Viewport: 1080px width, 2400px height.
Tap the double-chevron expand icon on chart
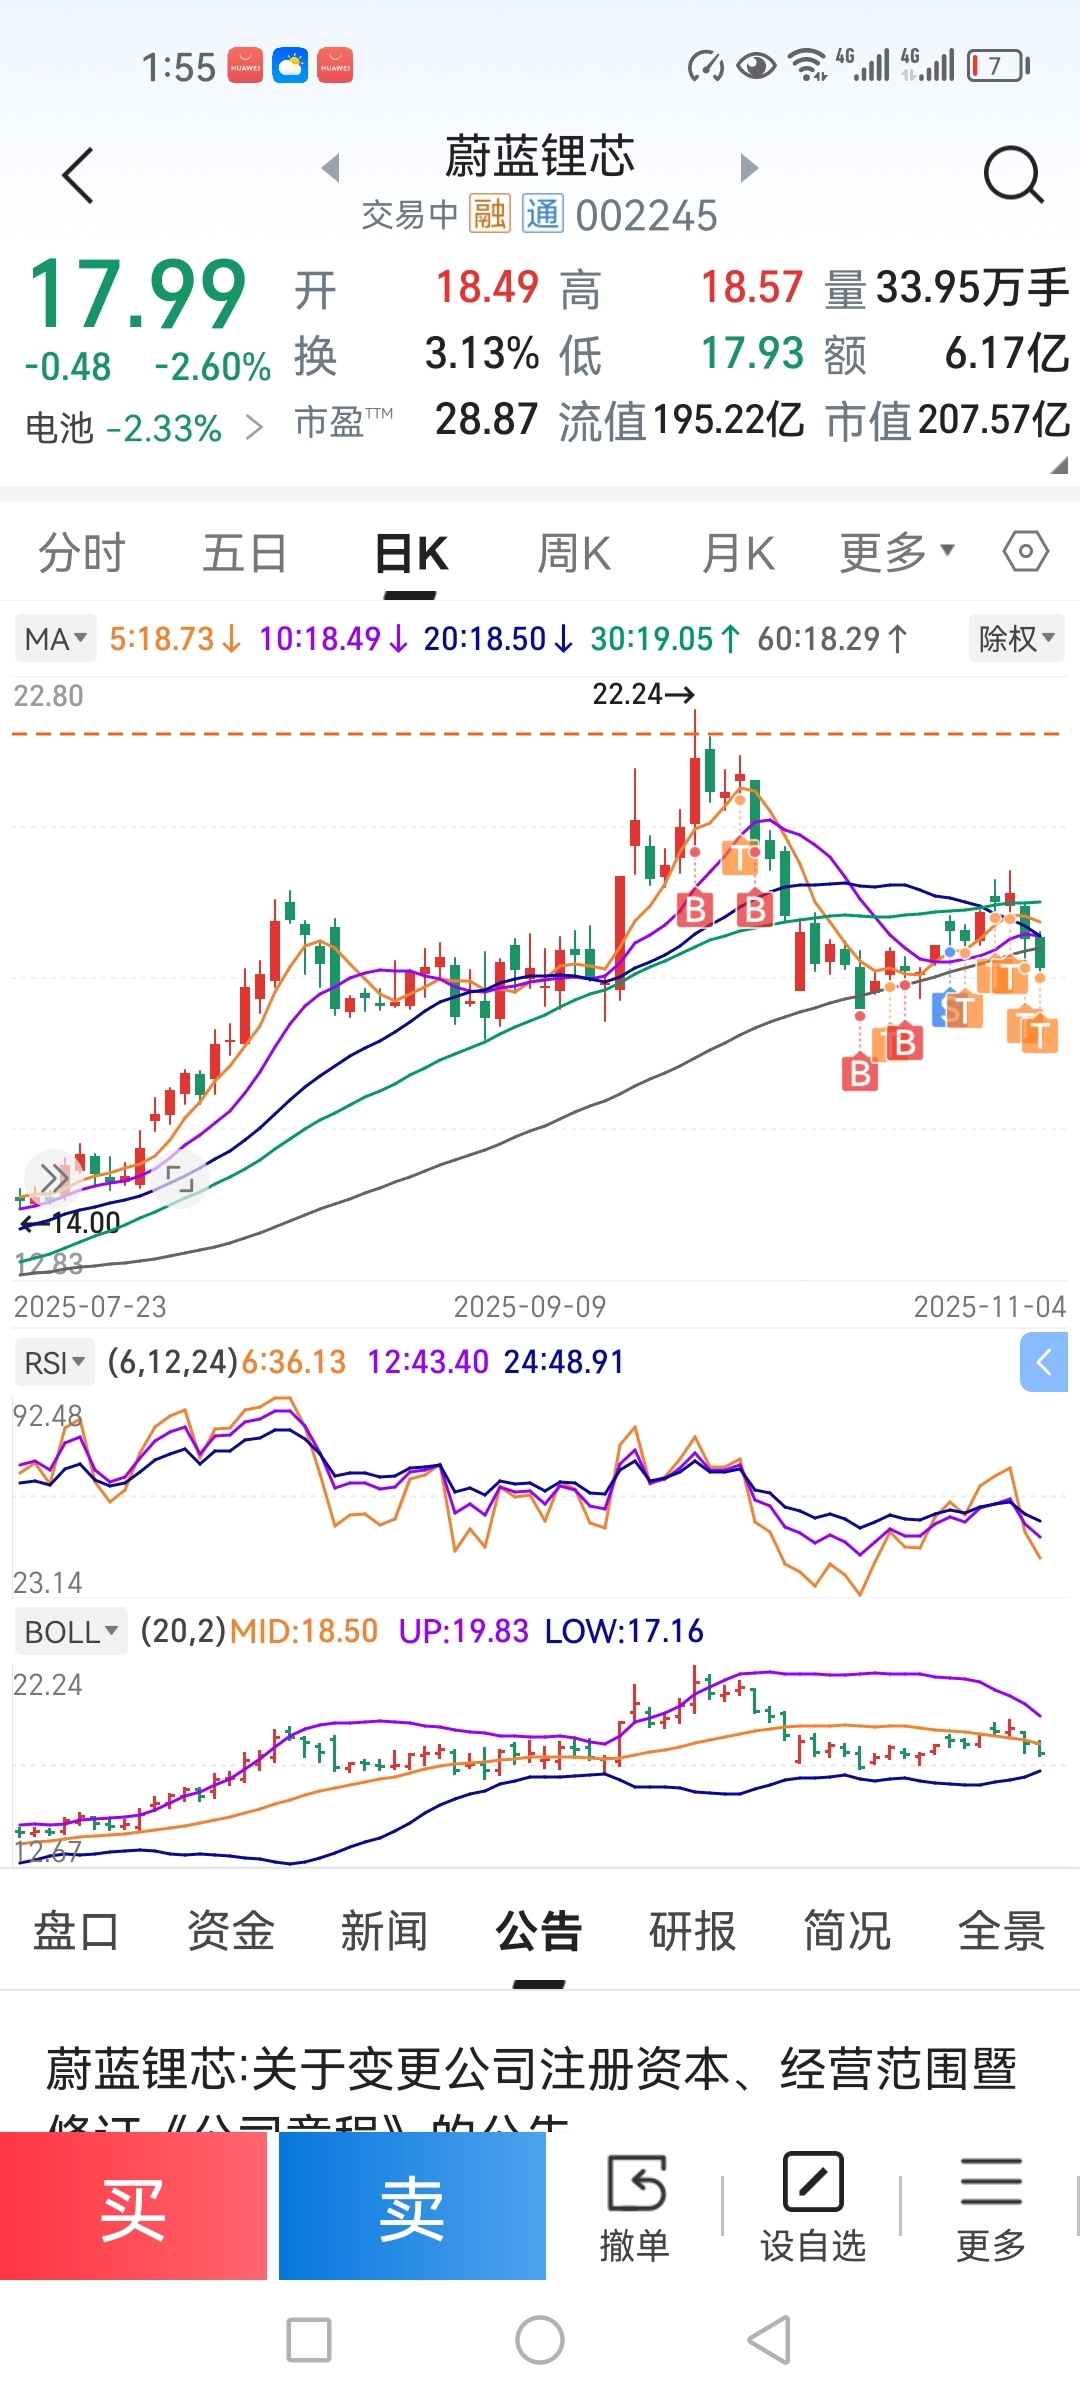[x=53, y=1178]
